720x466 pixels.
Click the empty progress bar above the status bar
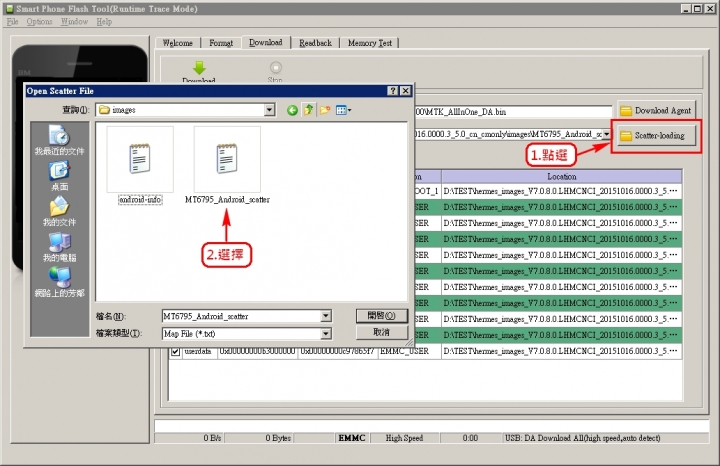point(432,426)
